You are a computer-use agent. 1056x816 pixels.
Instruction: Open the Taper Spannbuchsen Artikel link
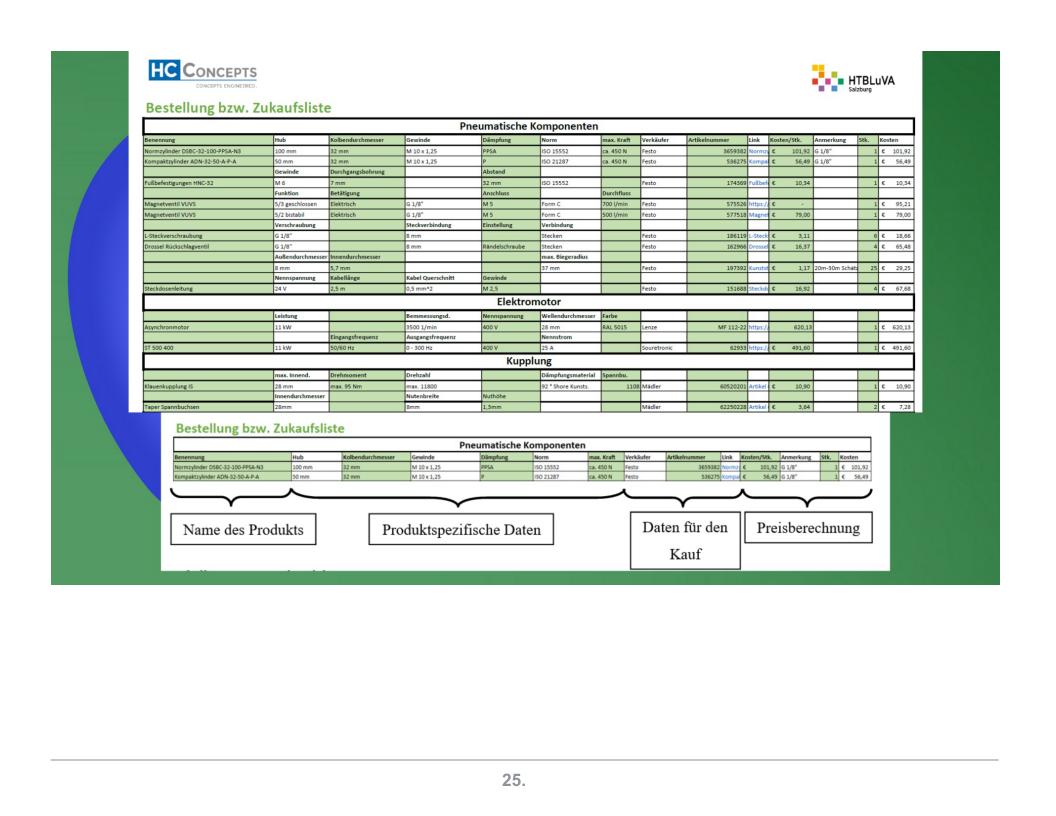pos(757,408)
